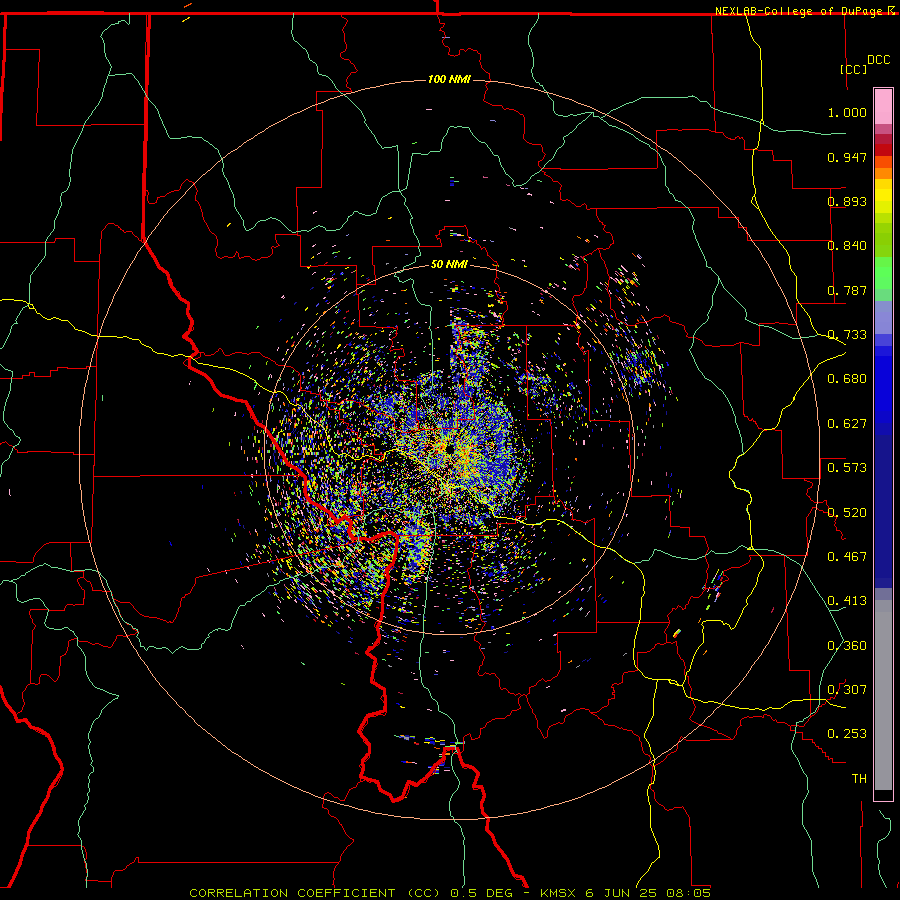900x900 pixels.
Task: Click the 0.573 legend value
Action: tap(847, 468)
